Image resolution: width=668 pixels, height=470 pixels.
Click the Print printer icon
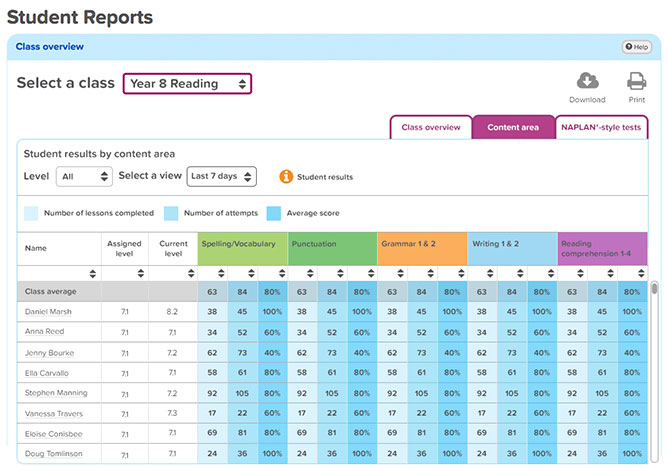pos(636,82)
